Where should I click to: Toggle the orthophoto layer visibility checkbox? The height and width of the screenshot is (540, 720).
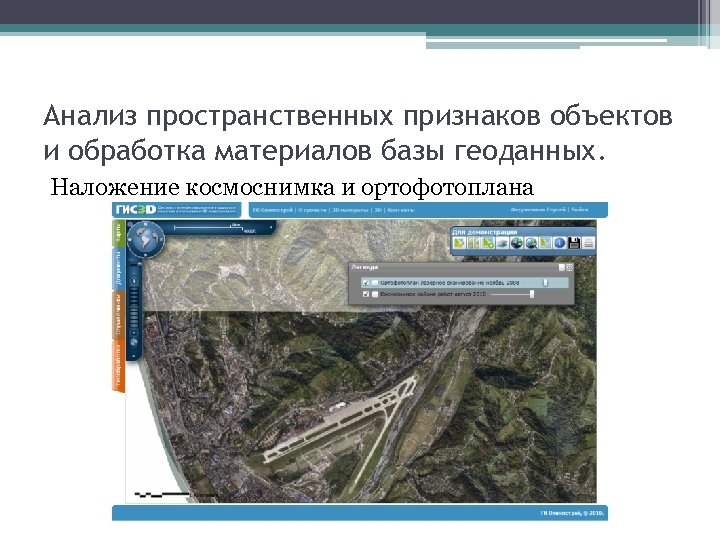366,283
